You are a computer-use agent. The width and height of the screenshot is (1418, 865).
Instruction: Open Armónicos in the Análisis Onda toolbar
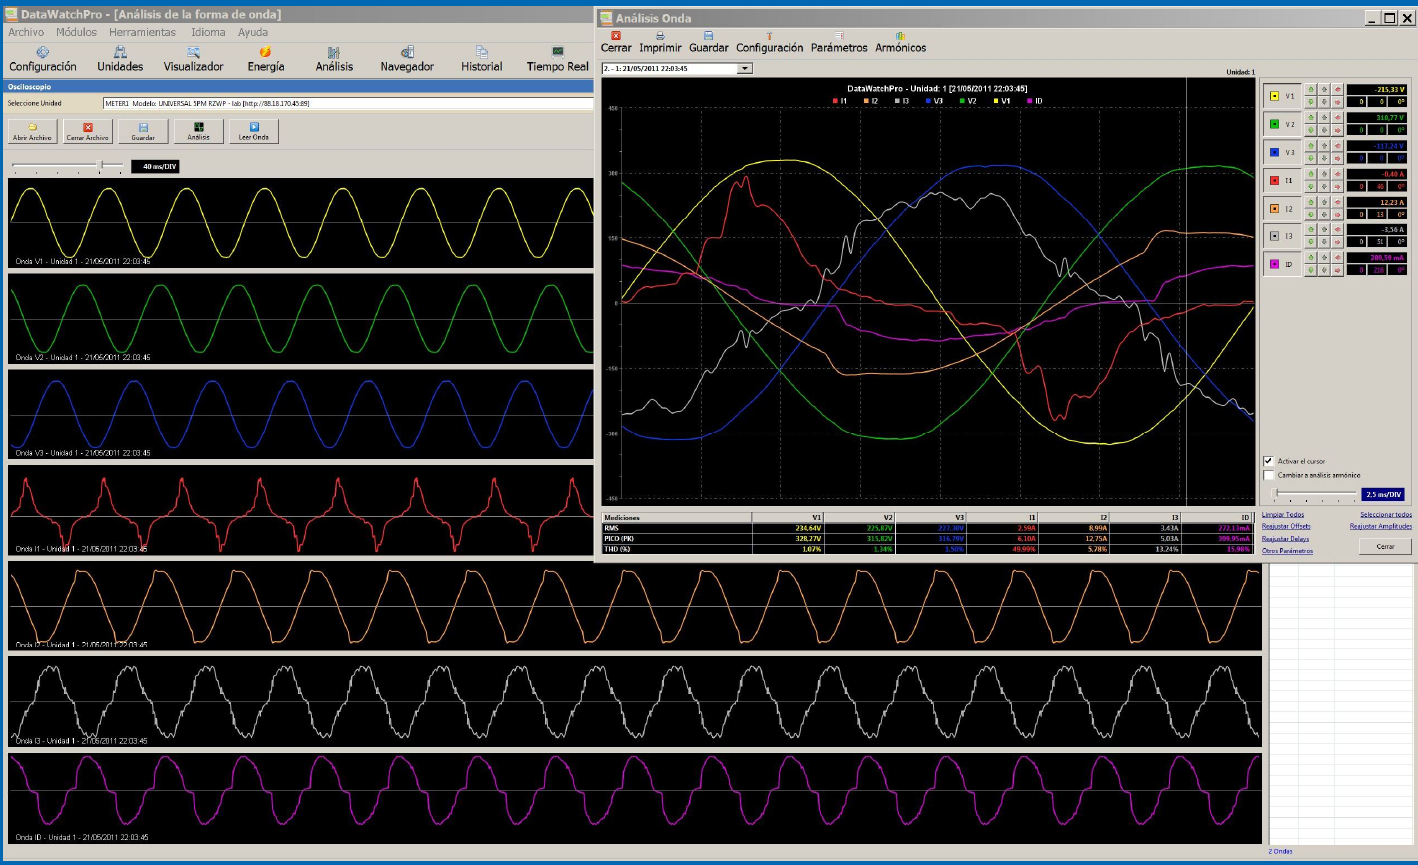(x=900, y=41)
